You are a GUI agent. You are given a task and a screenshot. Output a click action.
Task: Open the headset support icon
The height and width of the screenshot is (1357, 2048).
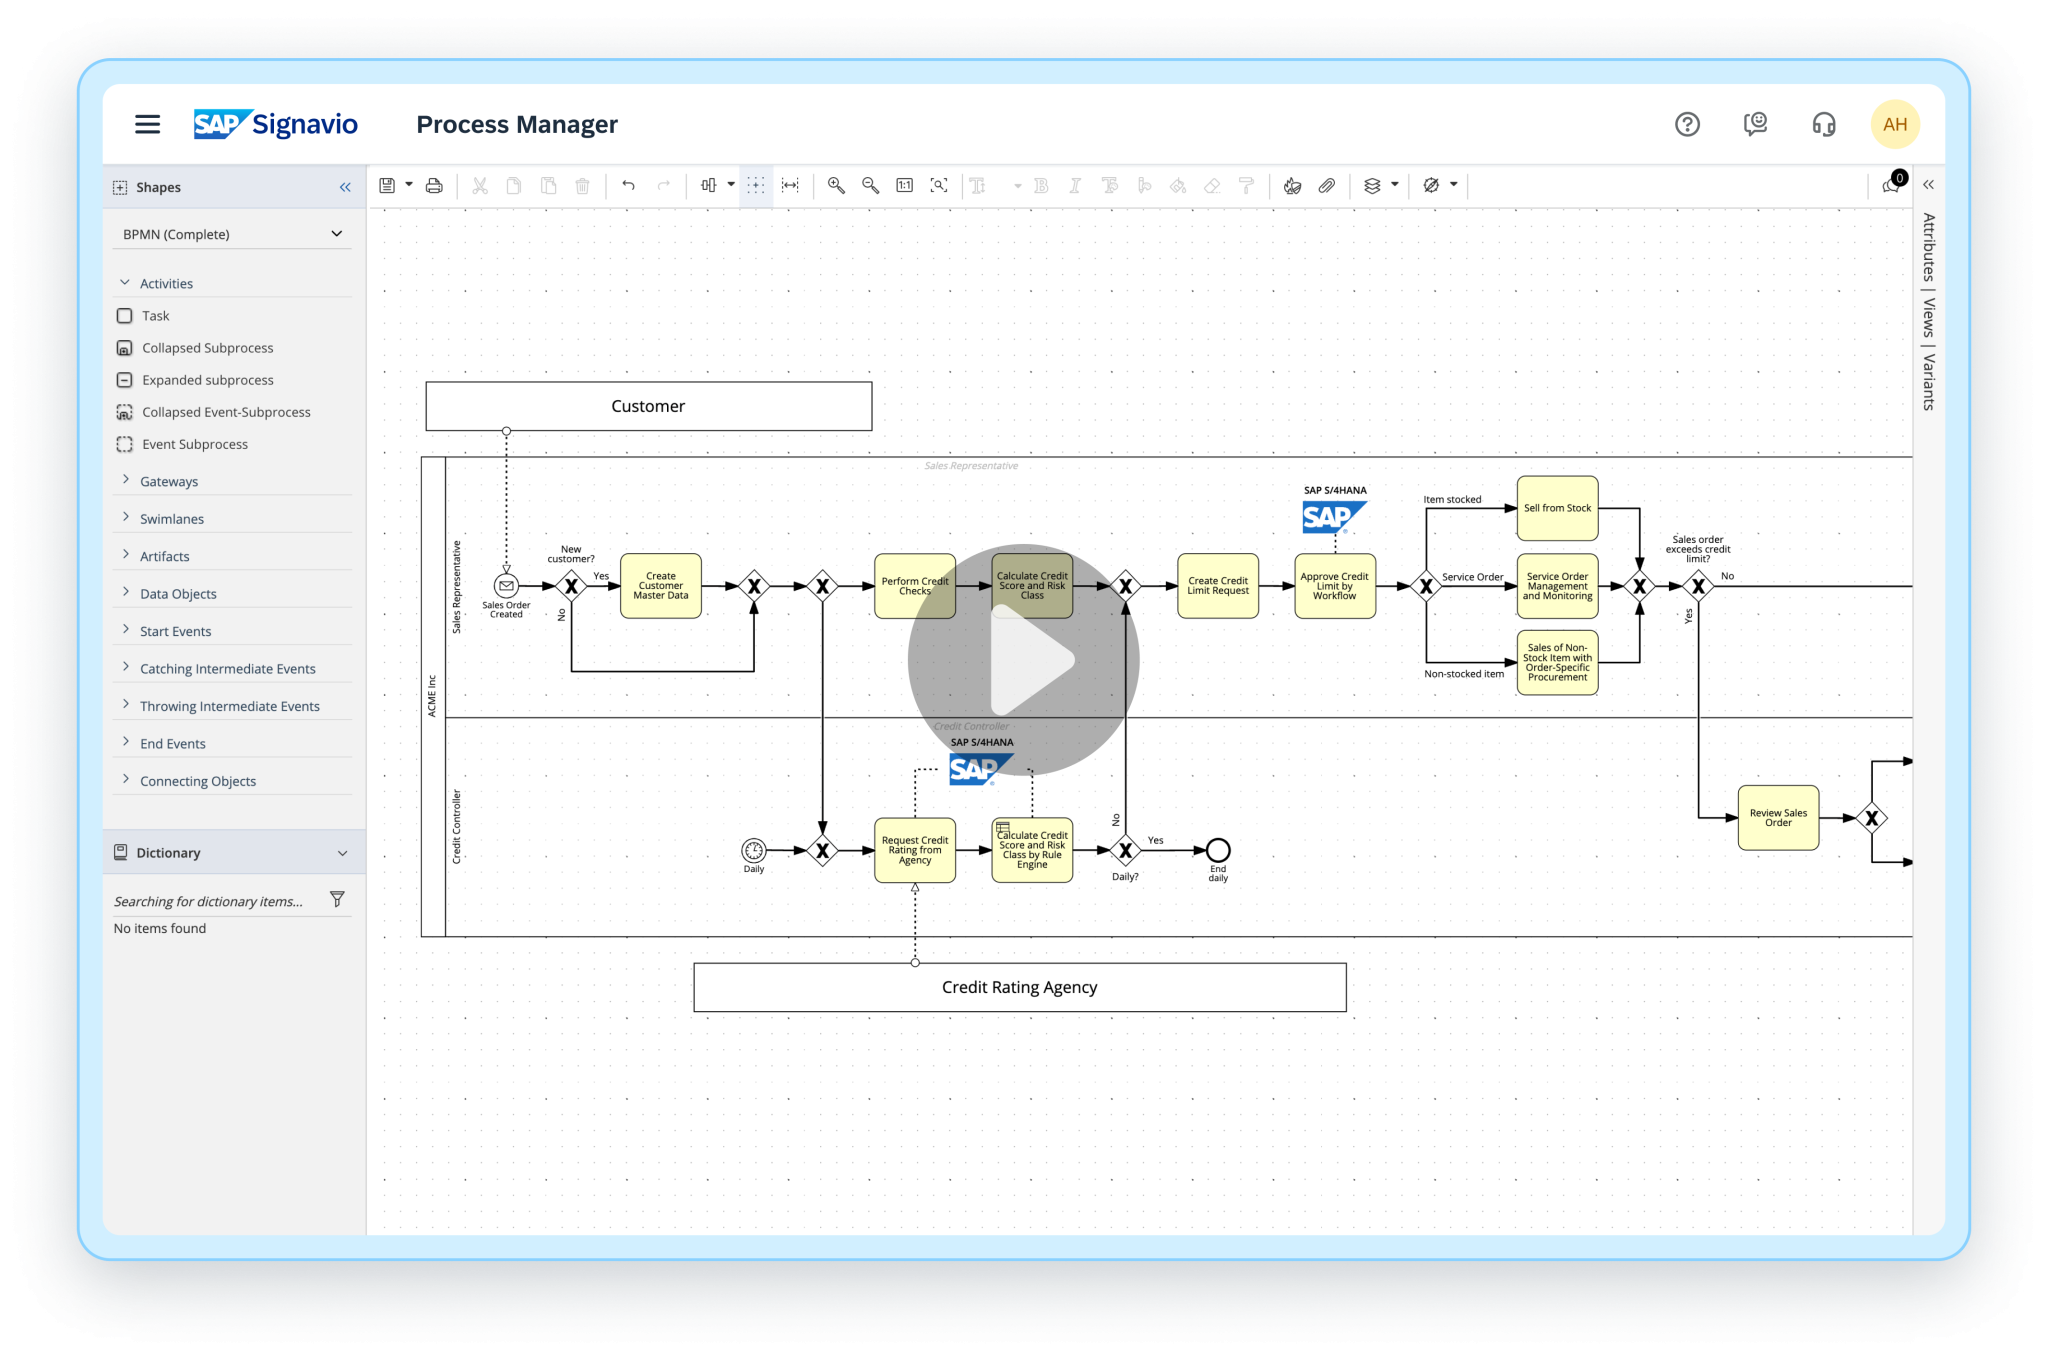coord(1823,124)
